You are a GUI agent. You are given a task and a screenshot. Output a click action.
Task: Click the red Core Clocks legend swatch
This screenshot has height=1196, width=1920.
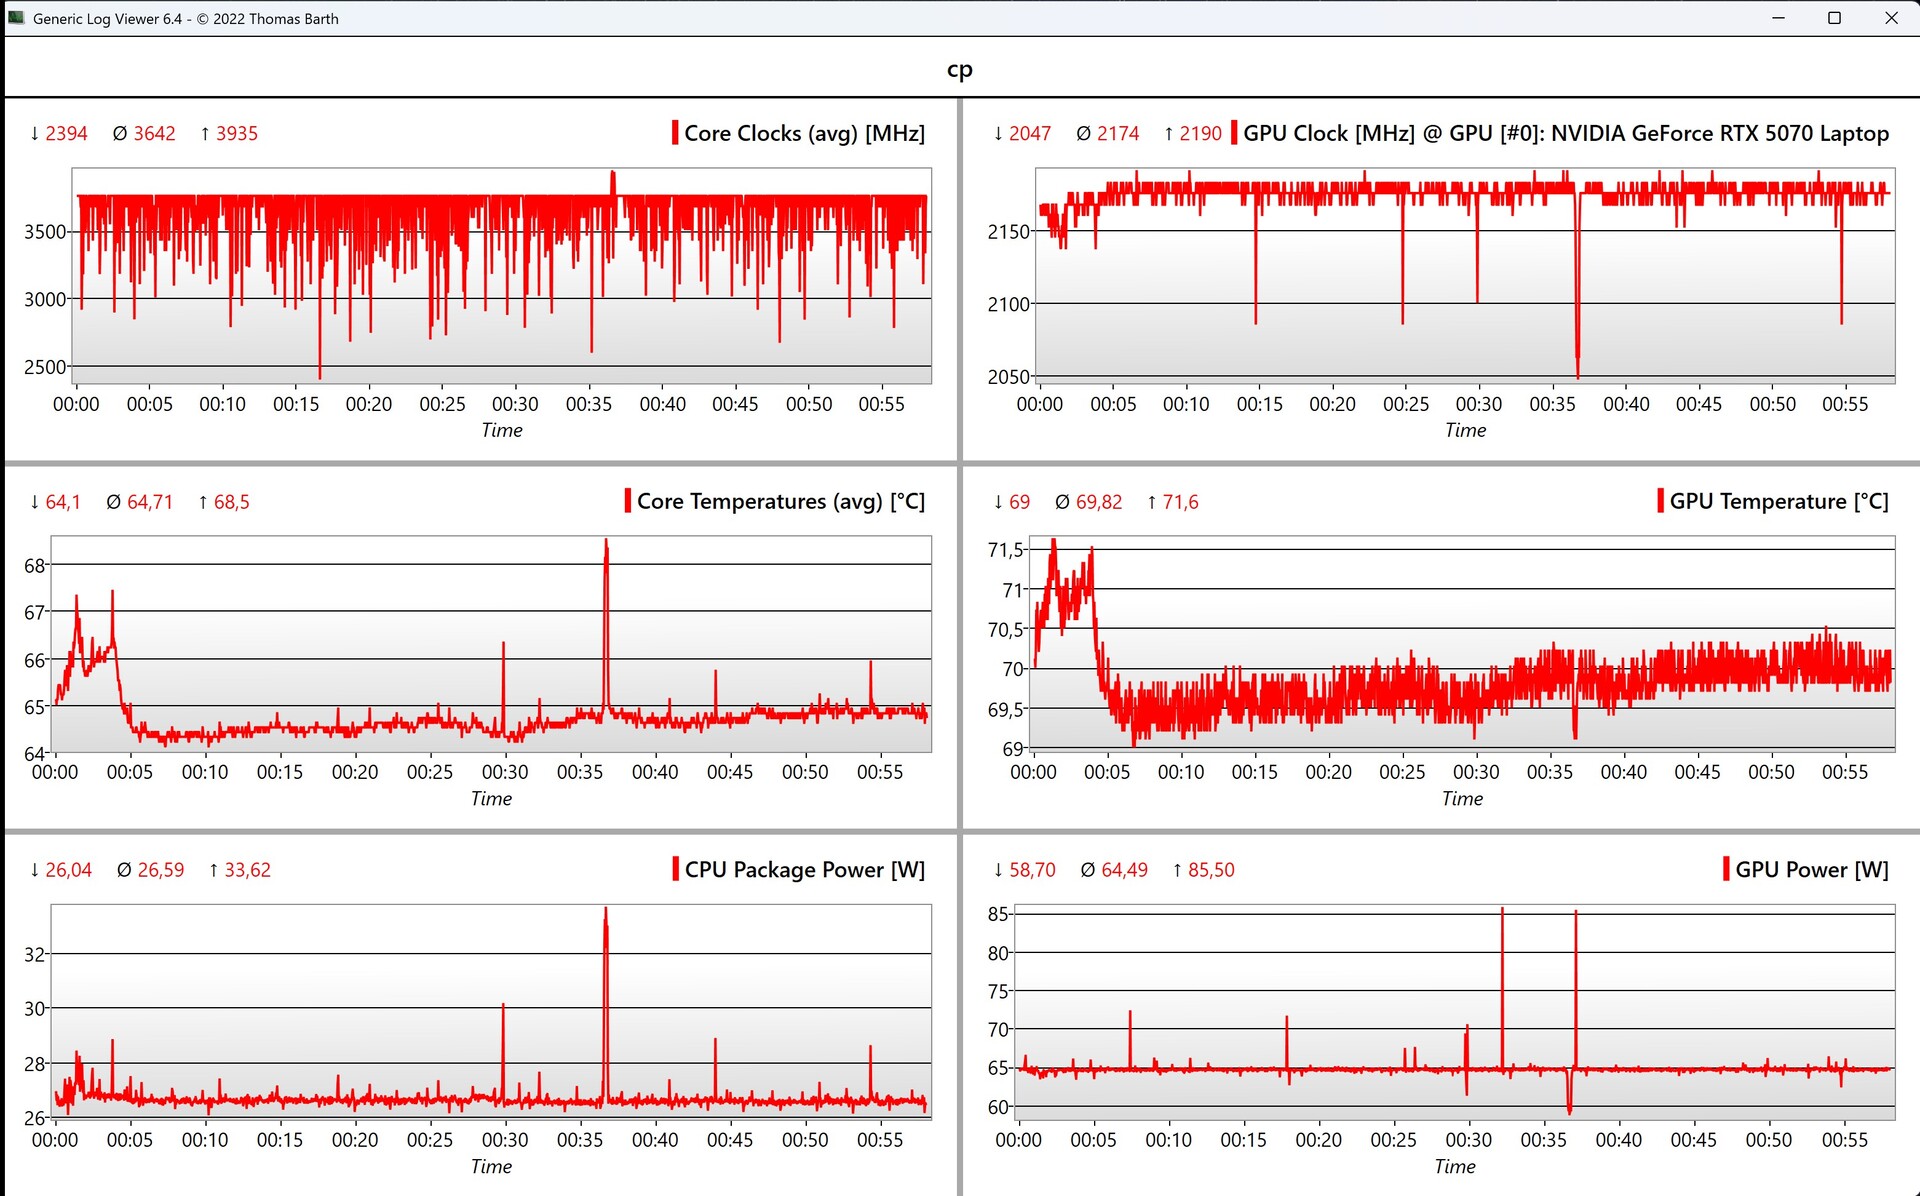tap(675, 133)
